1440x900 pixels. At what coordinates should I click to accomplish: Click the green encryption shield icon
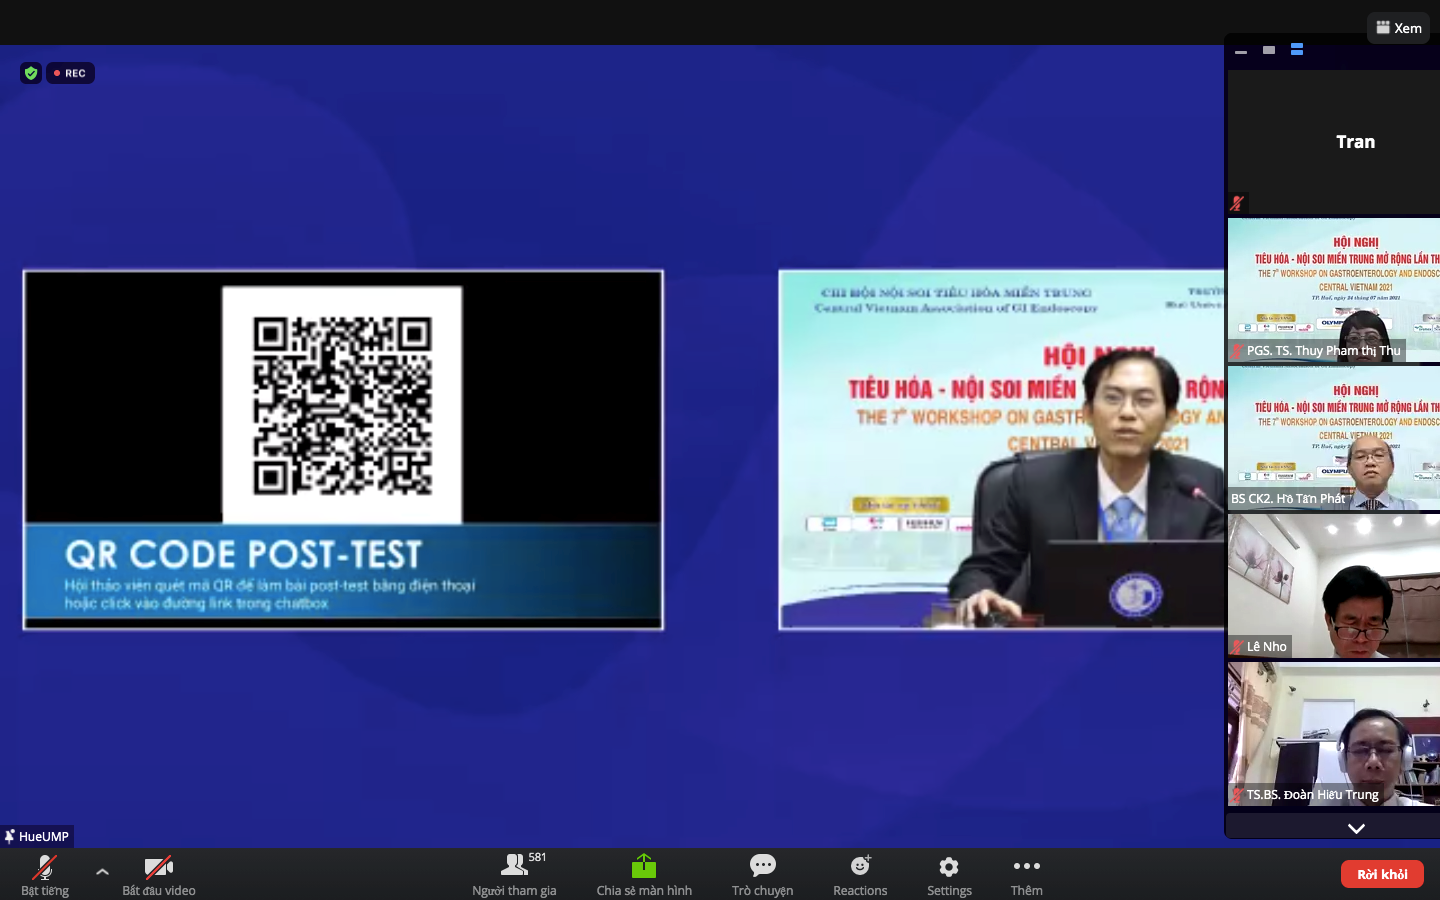pyautogui.click(x=31, y=73)
